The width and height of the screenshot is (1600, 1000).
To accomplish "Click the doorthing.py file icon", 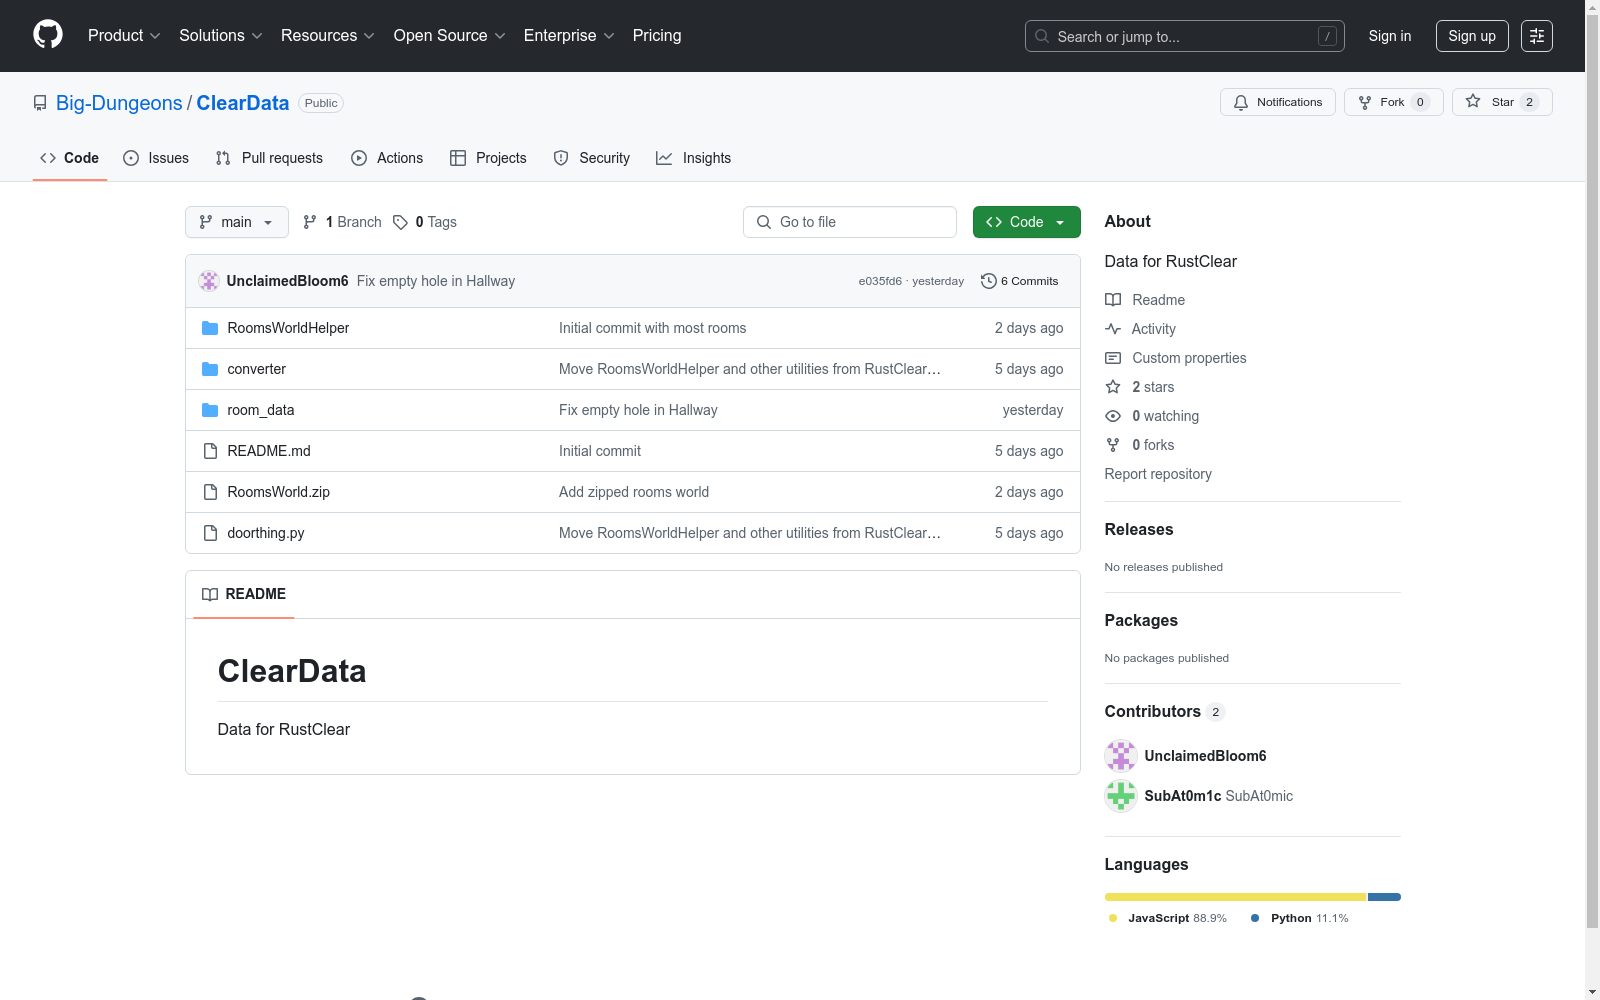I will click(210, 533).
